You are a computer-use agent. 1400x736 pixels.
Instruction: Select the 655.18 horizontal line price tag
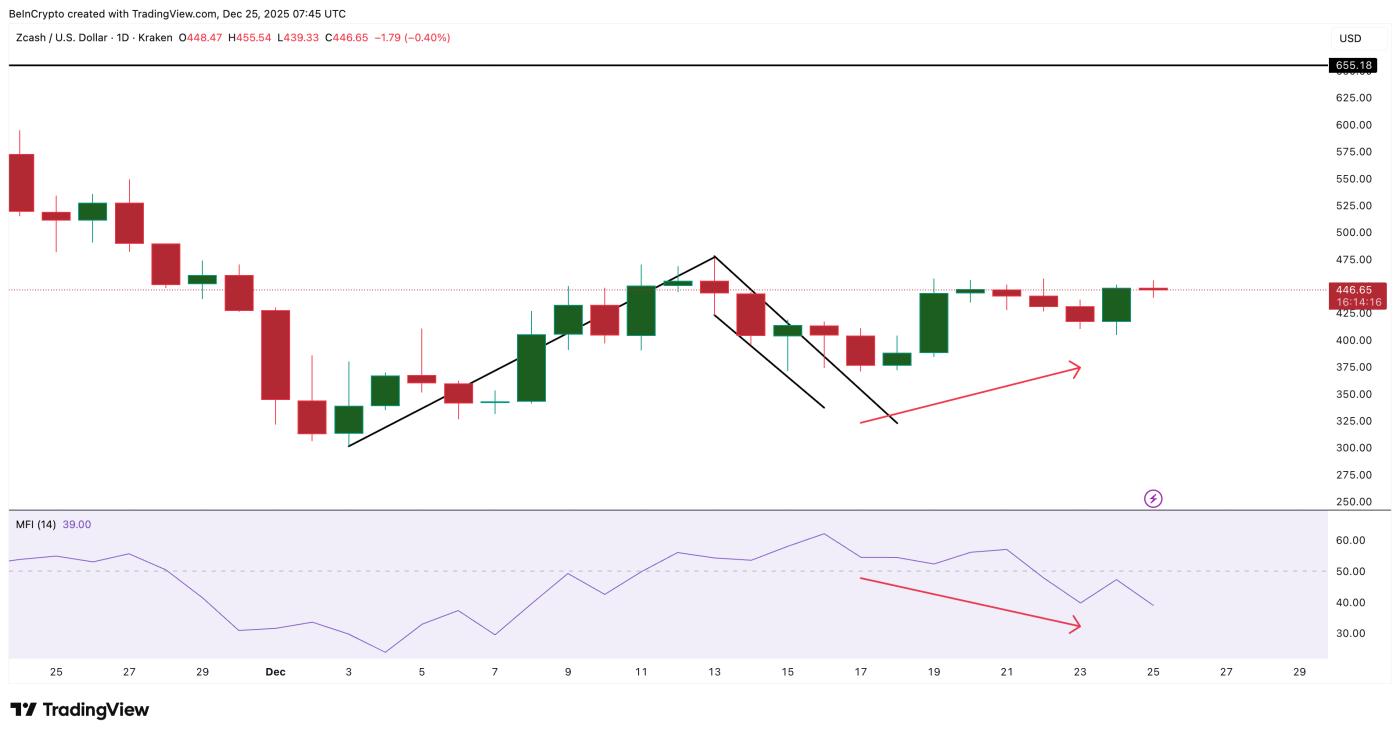coord(1354,65)
